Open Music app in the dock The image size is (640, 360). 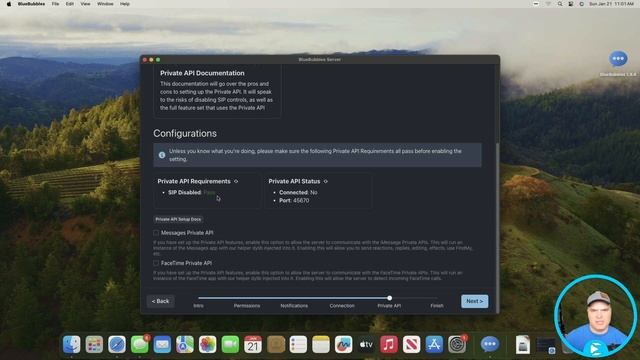tap(389, 344)
